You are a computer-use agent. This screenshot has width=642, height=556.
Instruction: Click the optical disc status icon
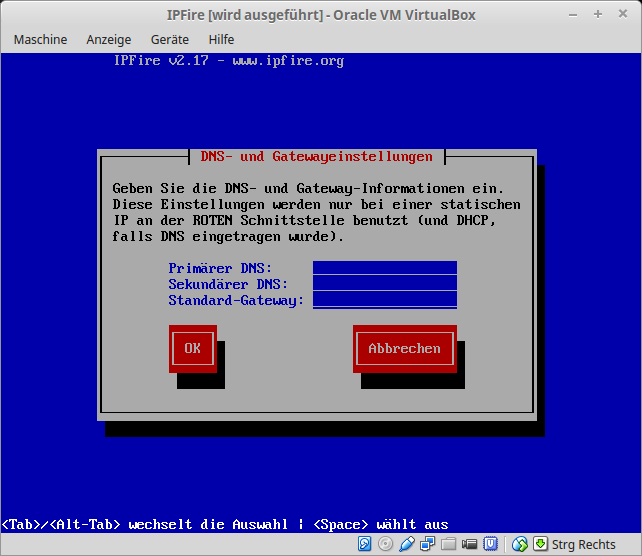pos(385,544)
